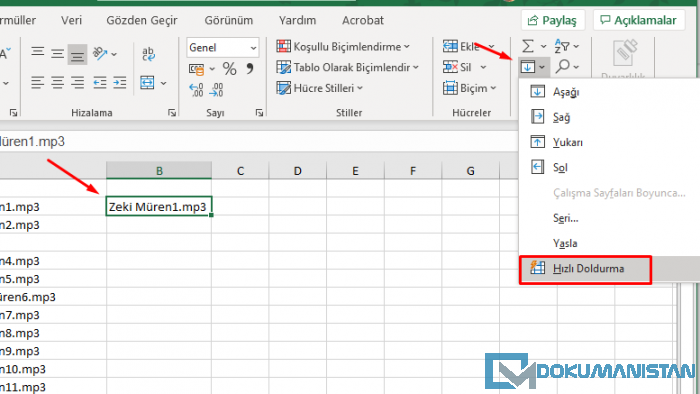Image resolution: width=700 pixels, height=394 pixels.
Task: Open Tablo Olarak Biçimlendir menu
Action: (347, 67)
